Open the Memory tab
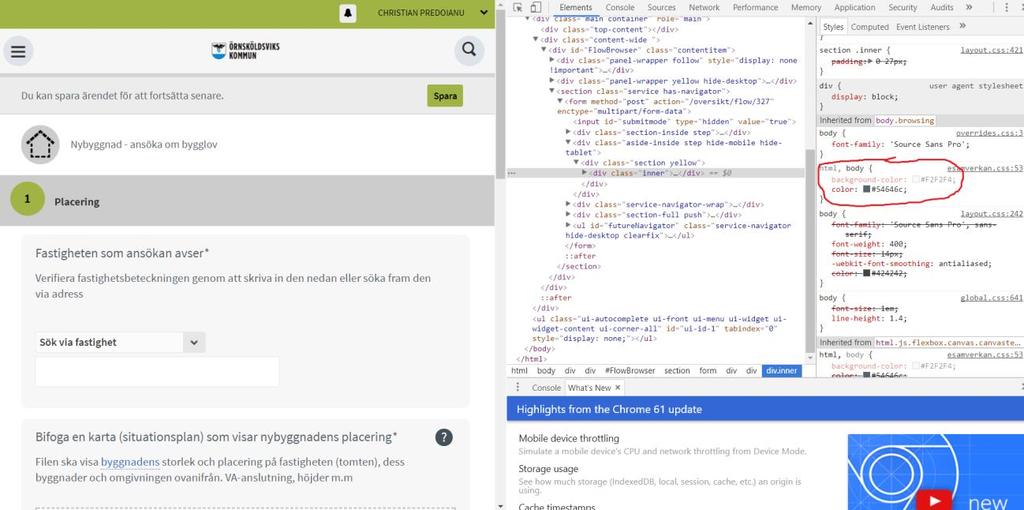Screen dimensions: 1024x510 806,7
